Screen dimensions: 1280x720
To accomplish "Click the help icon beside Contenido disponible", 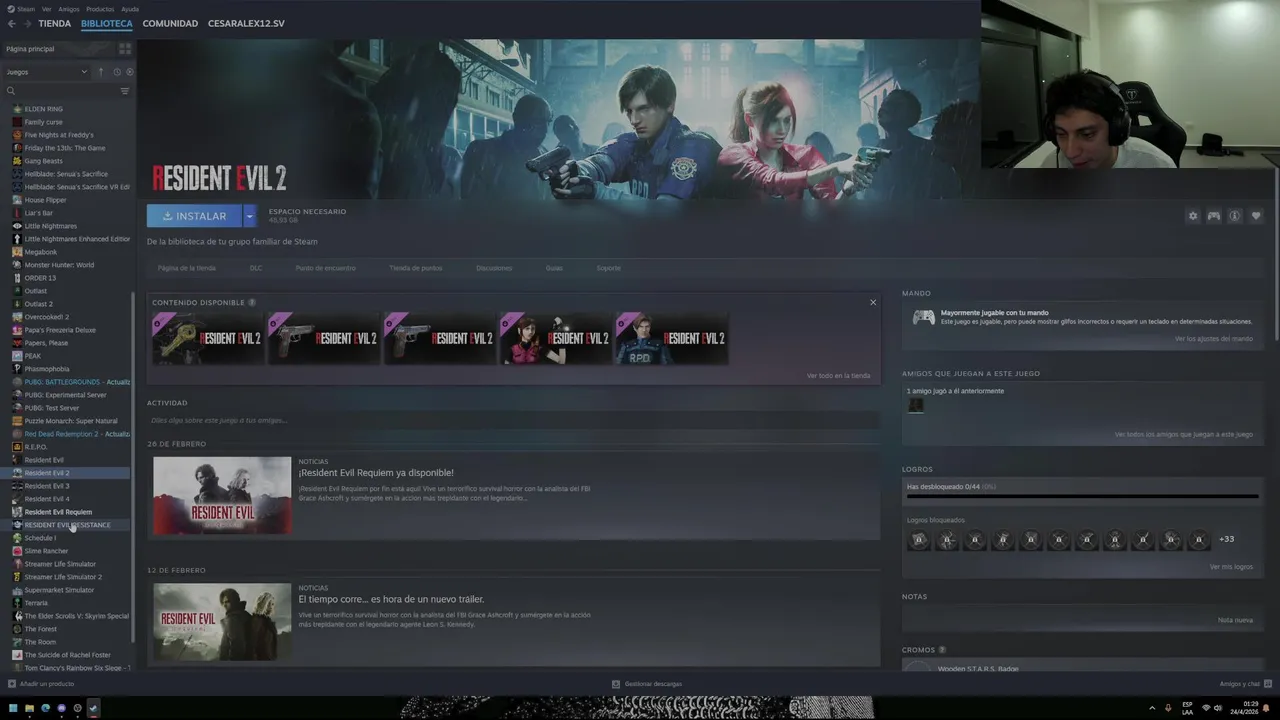I will tap(252, 302).
